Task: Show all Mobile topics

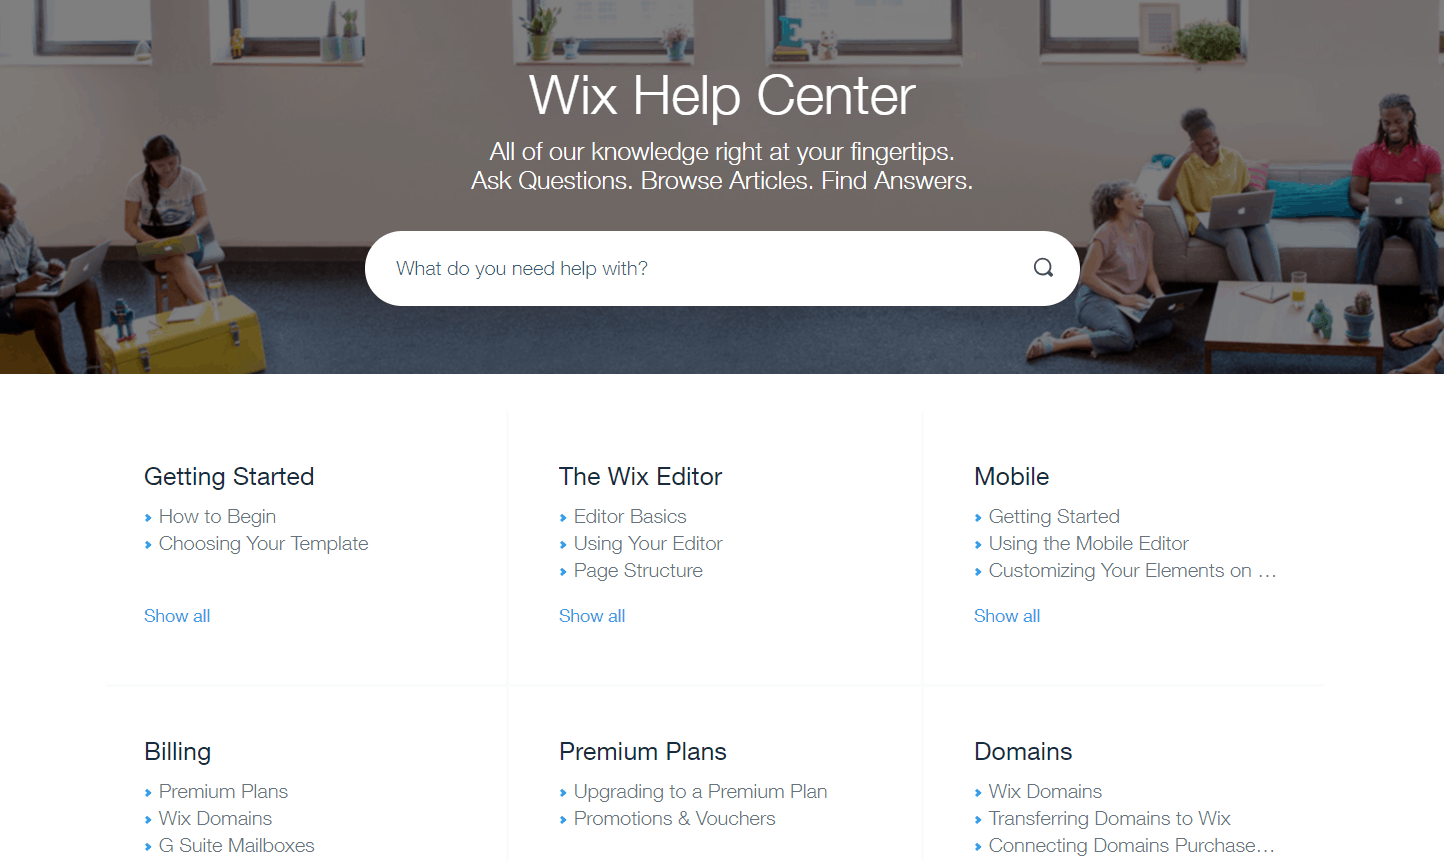Action: click(1007, 616)
